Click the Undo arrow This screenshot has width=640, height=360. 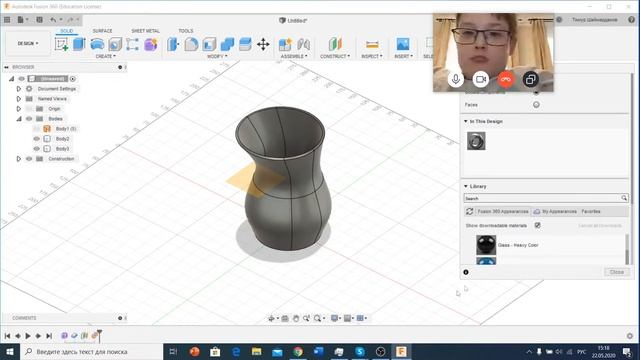(53, 20)
